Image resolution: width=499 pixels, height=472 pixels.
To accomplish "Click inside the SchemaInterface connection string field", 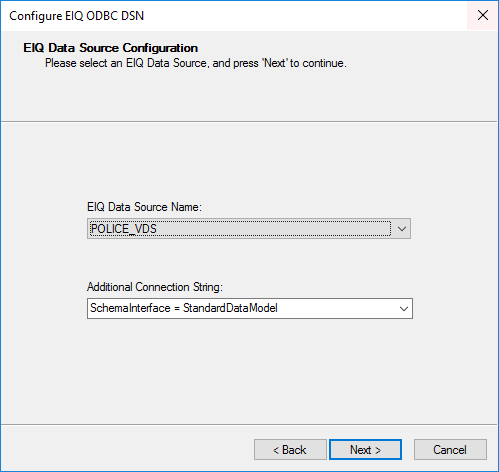I will [x=250, y=308].
